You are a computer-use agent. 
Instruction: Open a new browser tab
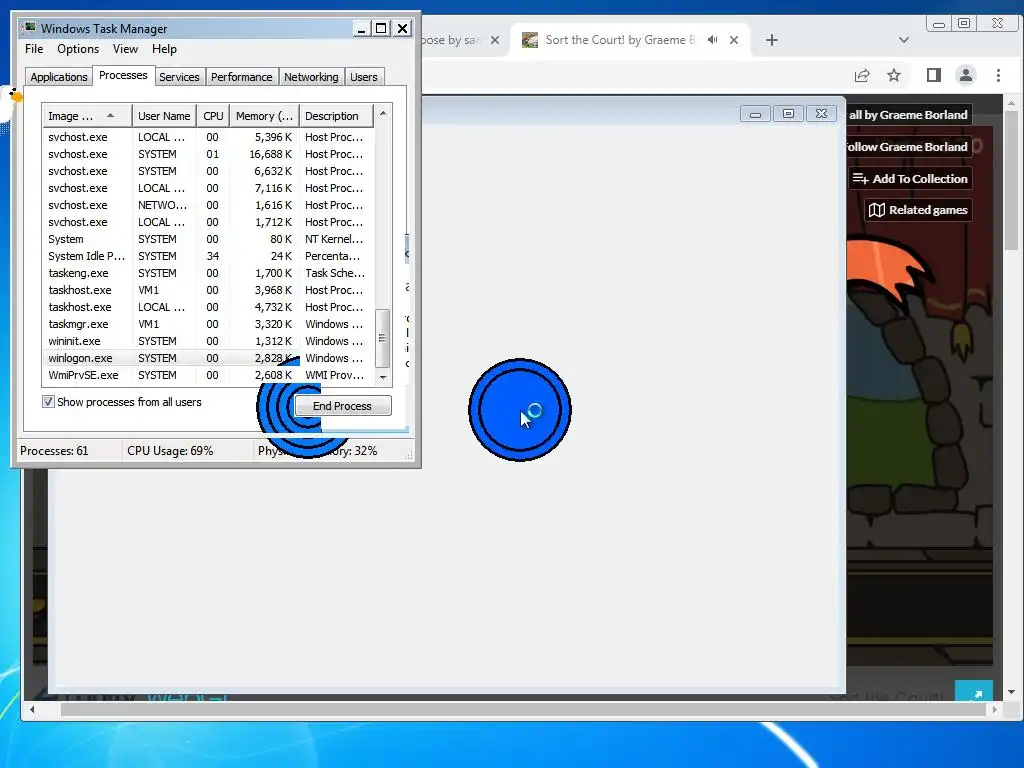tap(771, 40)
